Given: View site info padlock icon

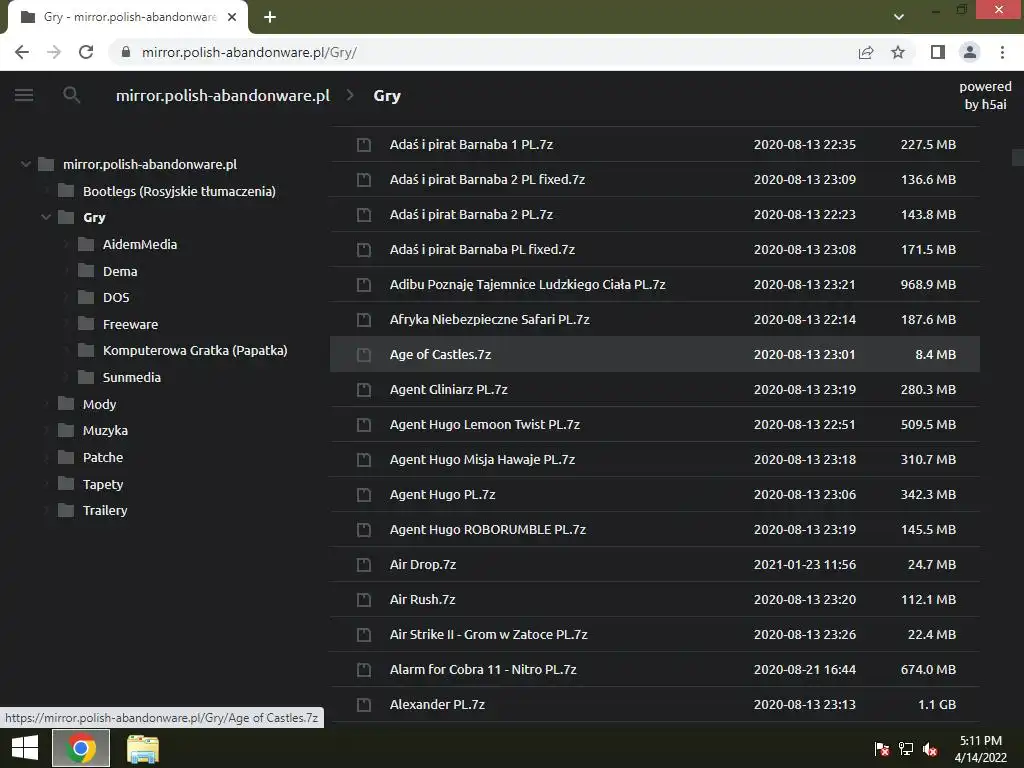Looking at the screenshot, I should 126,52.
